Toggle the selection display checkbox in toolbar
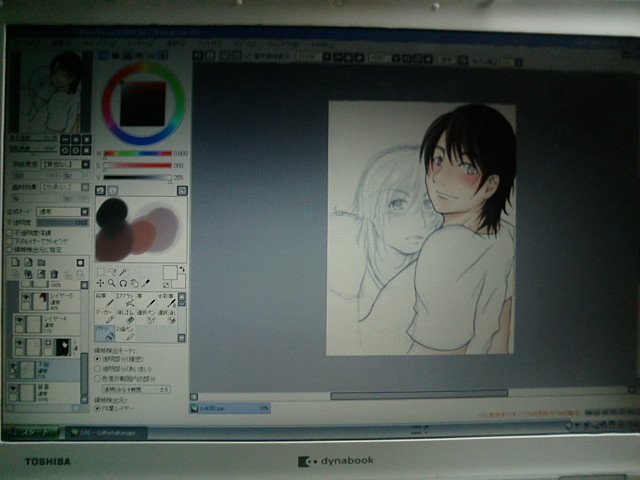This screenshot has width=640, height=480. [248, 56]
